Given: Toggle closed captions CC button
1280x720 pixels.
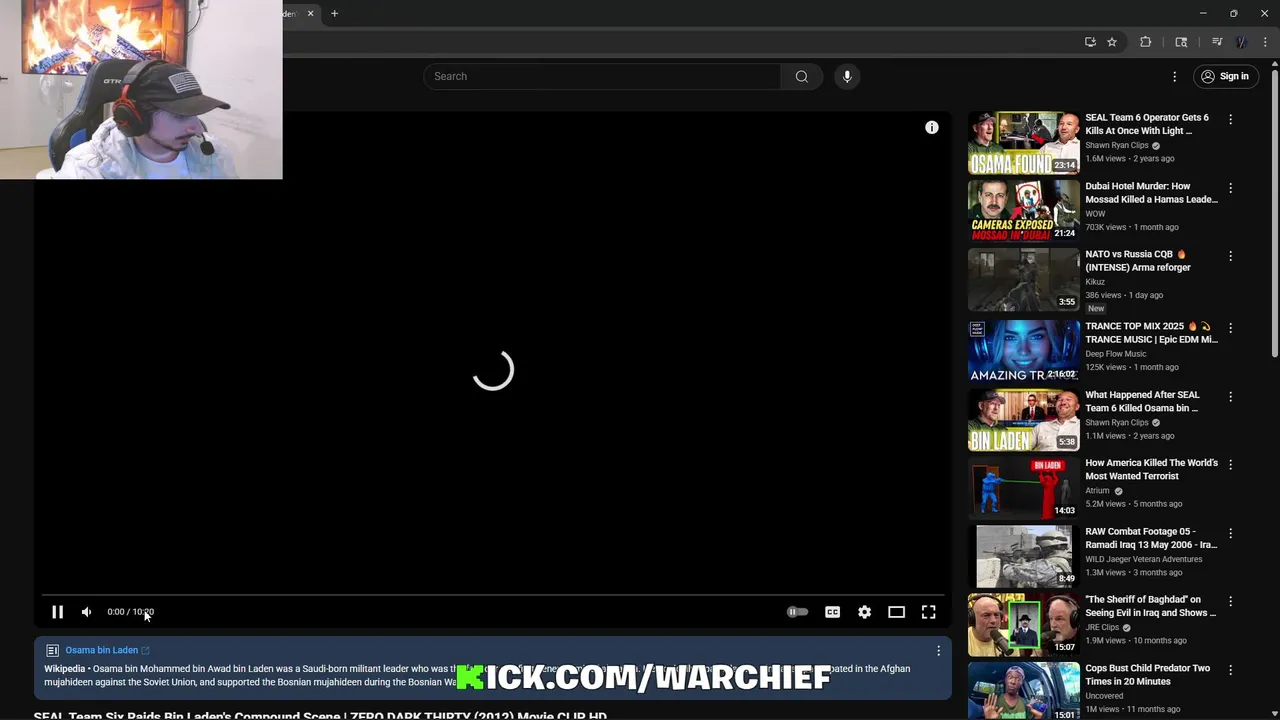Looking at the screenshot, I should pyautogui.click(x=832, y=612).
